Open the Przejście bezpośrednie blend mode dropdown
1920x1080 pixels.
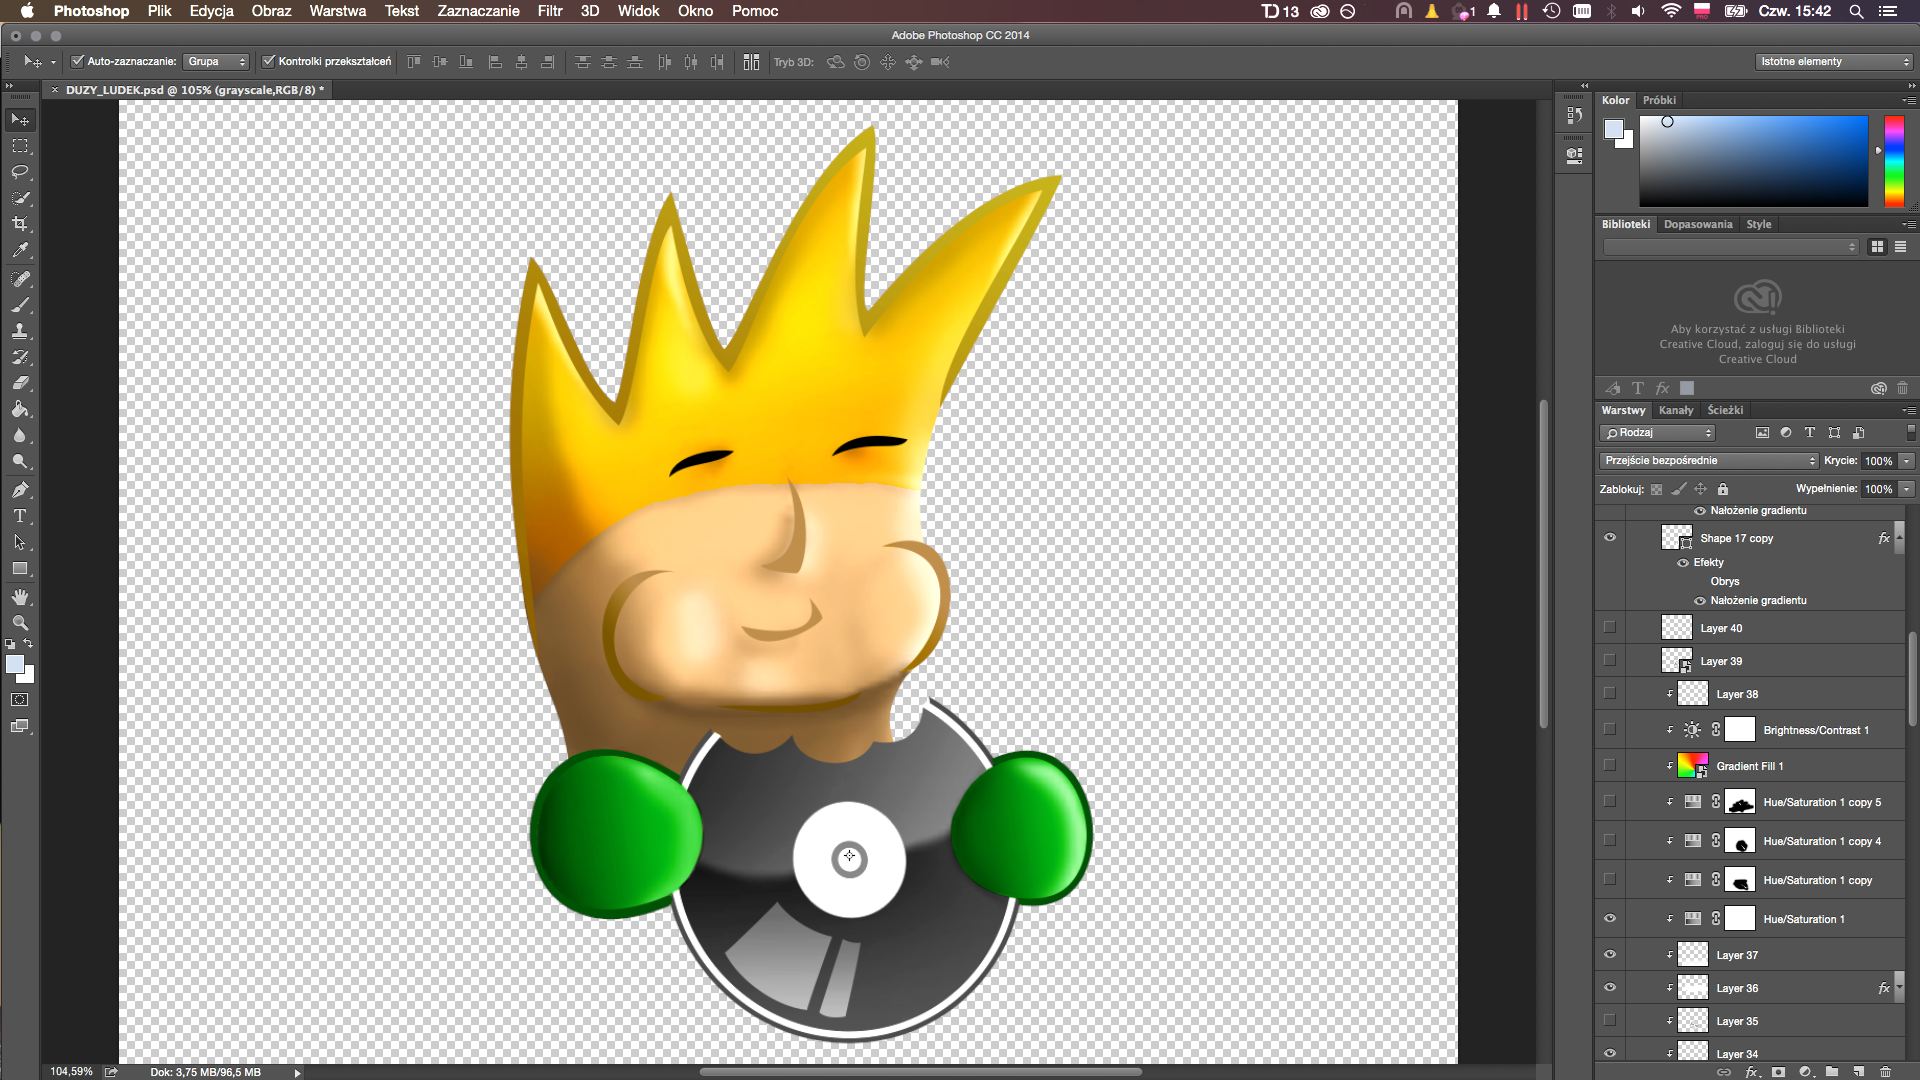(x=1709, y=460)
